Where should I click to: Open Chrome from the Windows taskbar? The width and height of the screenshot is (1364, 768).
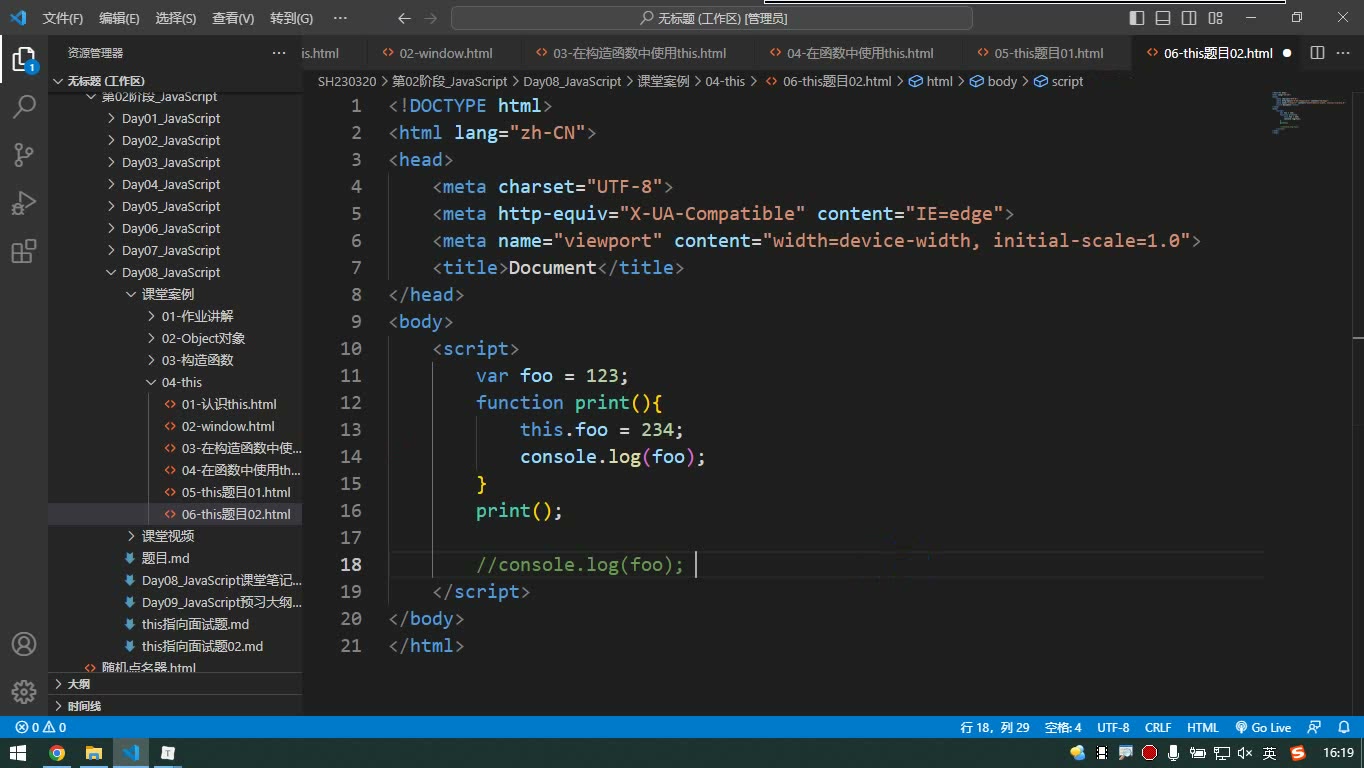57,753
